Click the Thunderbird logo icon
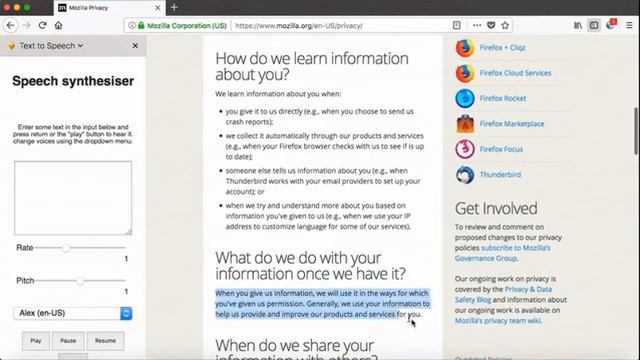 coord(465,175)
